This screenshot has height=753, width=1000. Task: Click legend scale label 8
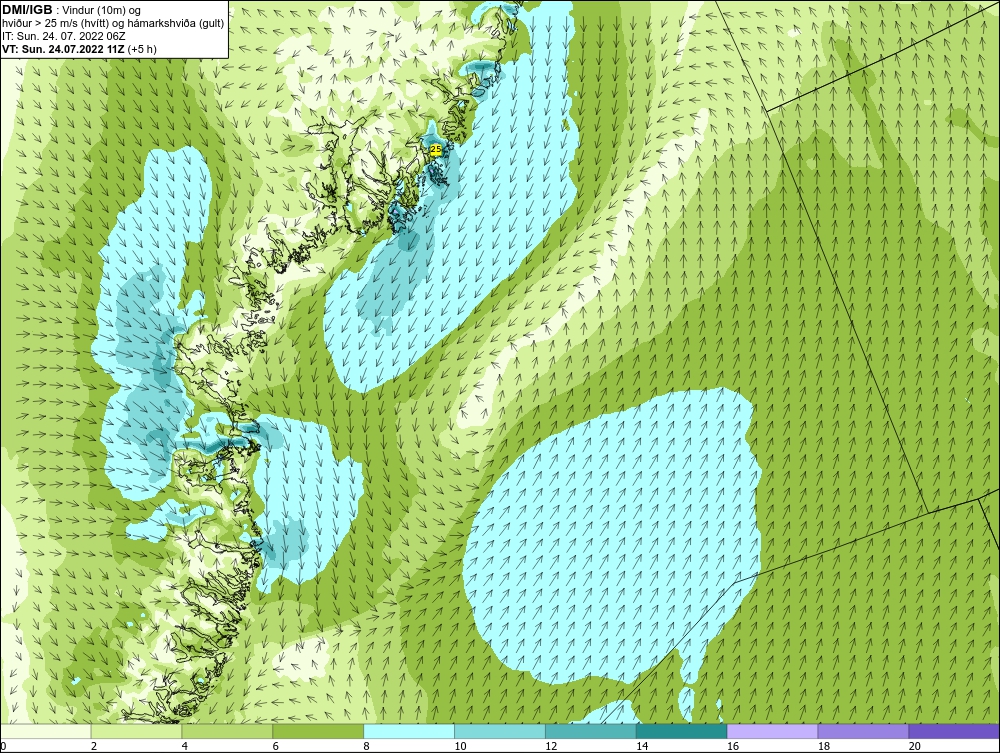367,746
